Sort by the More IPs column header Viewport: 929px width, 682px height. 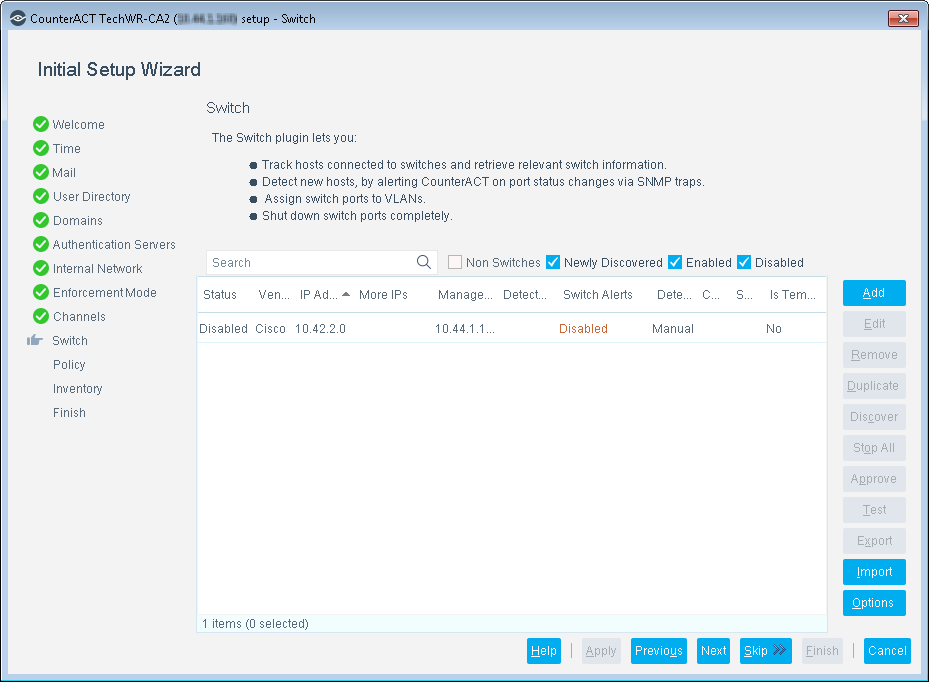(x=383, y=294)
